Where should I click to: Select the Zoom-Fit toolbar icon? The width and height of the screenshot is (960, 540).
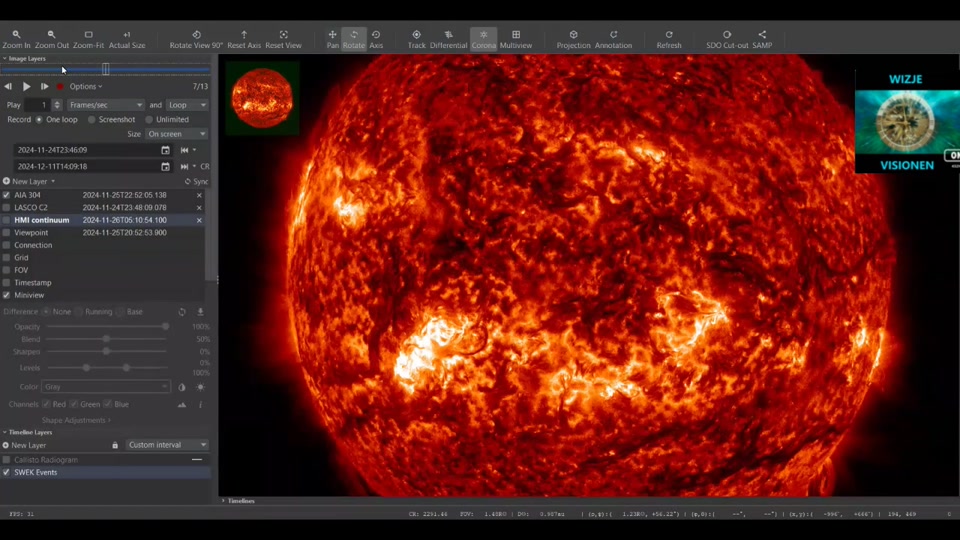coord(88,39)
